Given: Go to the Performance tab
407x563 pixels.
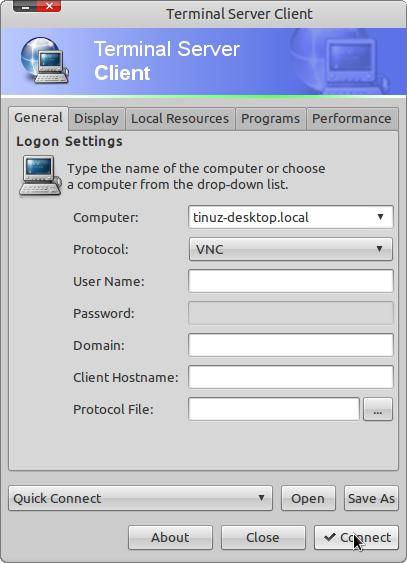Looking at the screenshot, I should (352, 118).
